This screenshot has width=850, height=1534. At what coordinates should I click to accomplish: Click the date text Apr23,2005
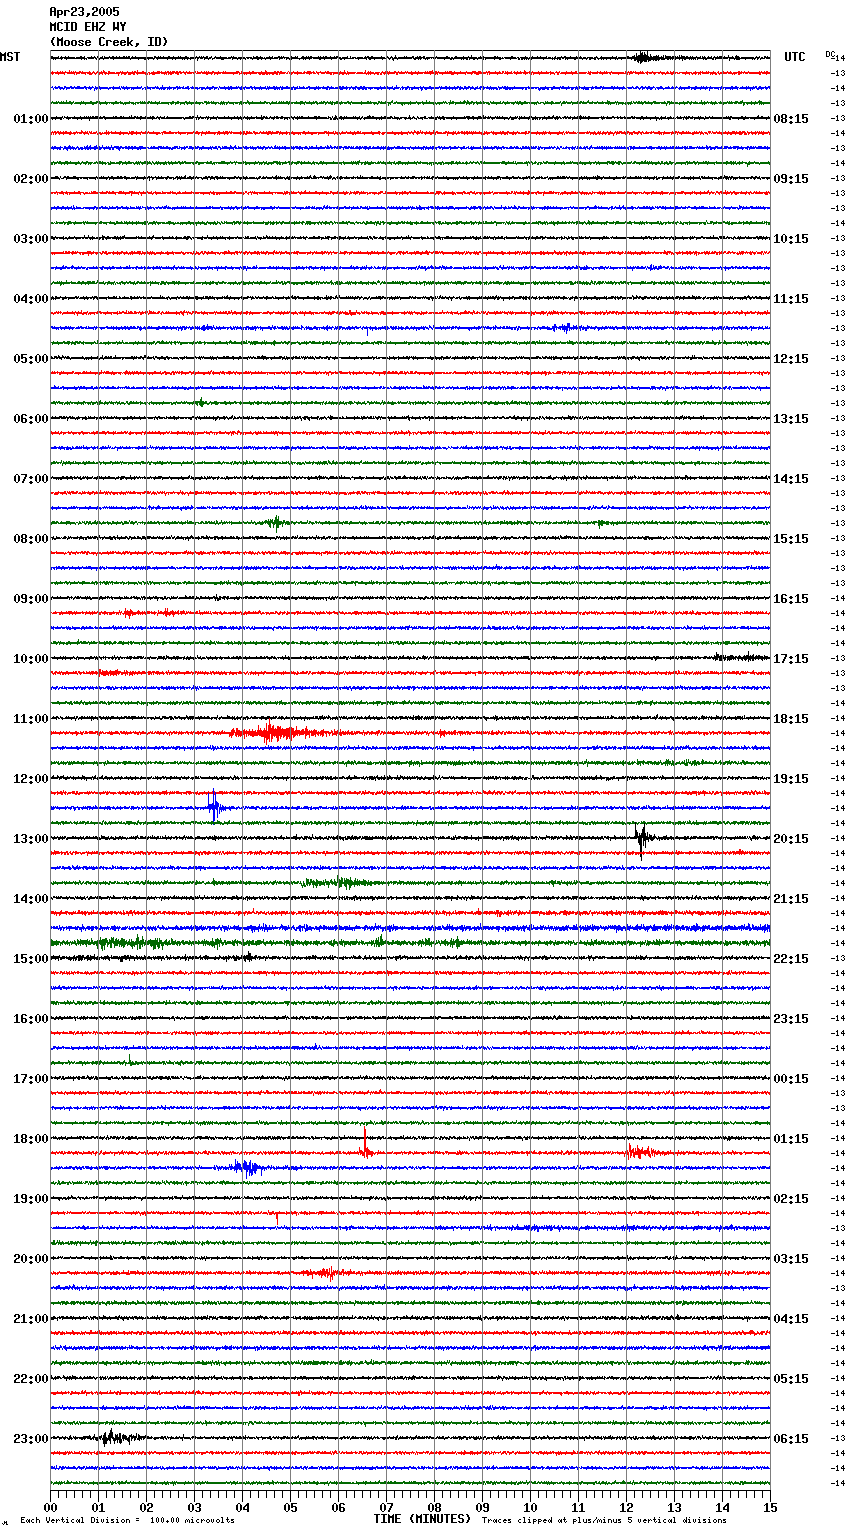[84, 12]
